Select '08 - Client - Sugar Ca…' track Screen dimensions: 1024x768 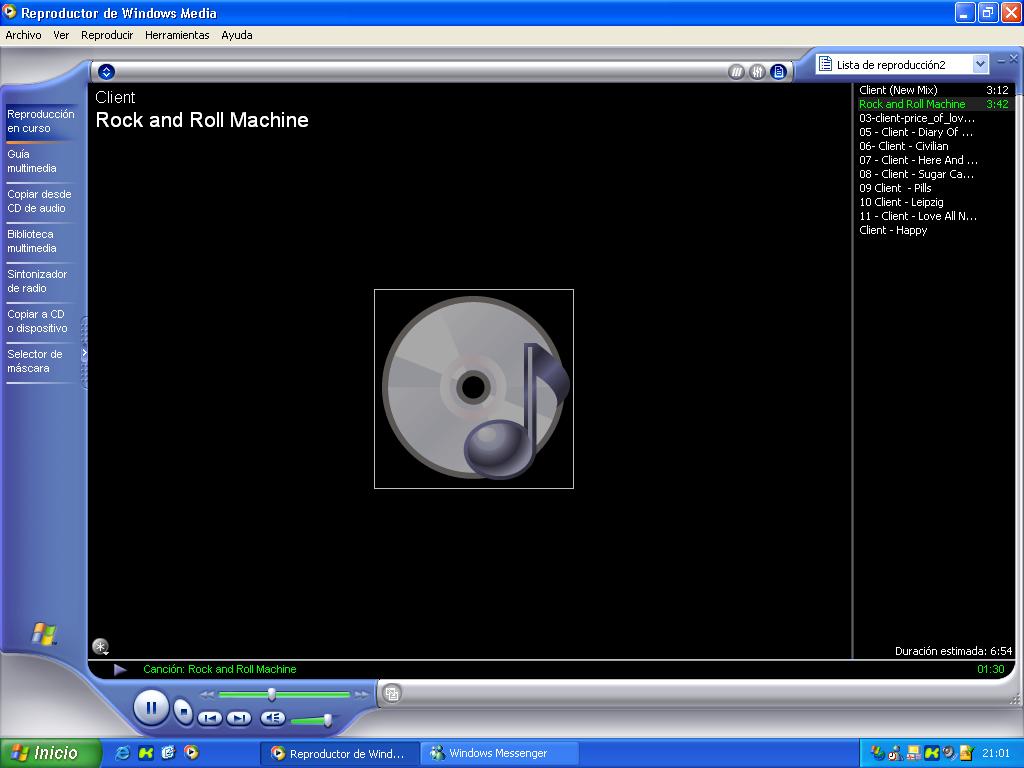(934, 174)
